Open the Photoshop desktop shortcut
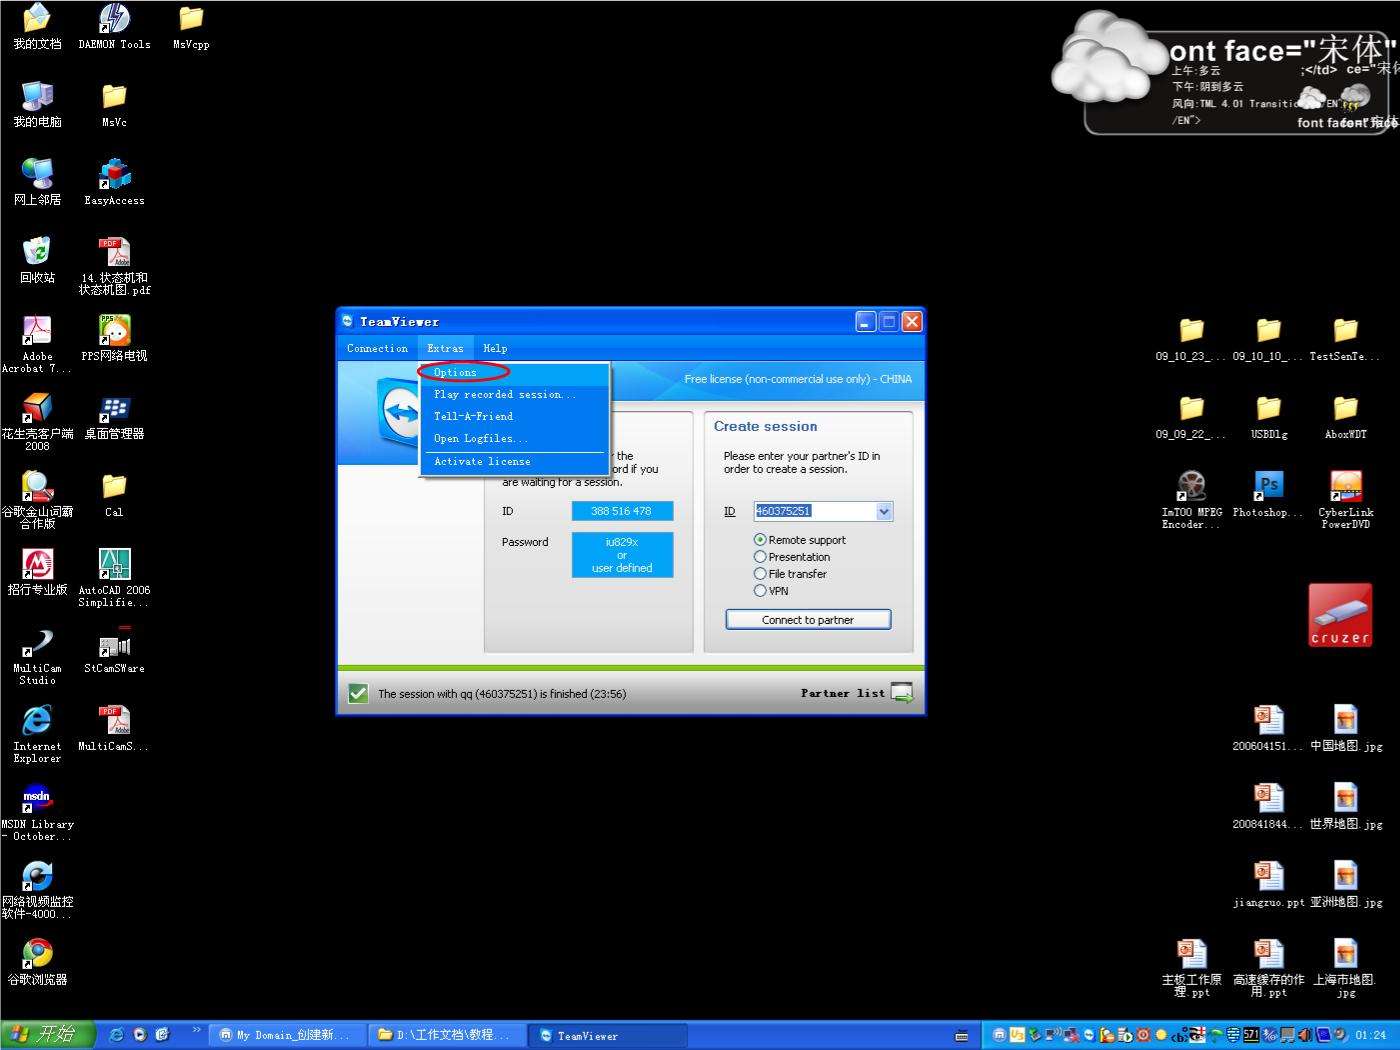Image resolution: width=1400 pixels, height=1050 pixels. (1268, 488)
